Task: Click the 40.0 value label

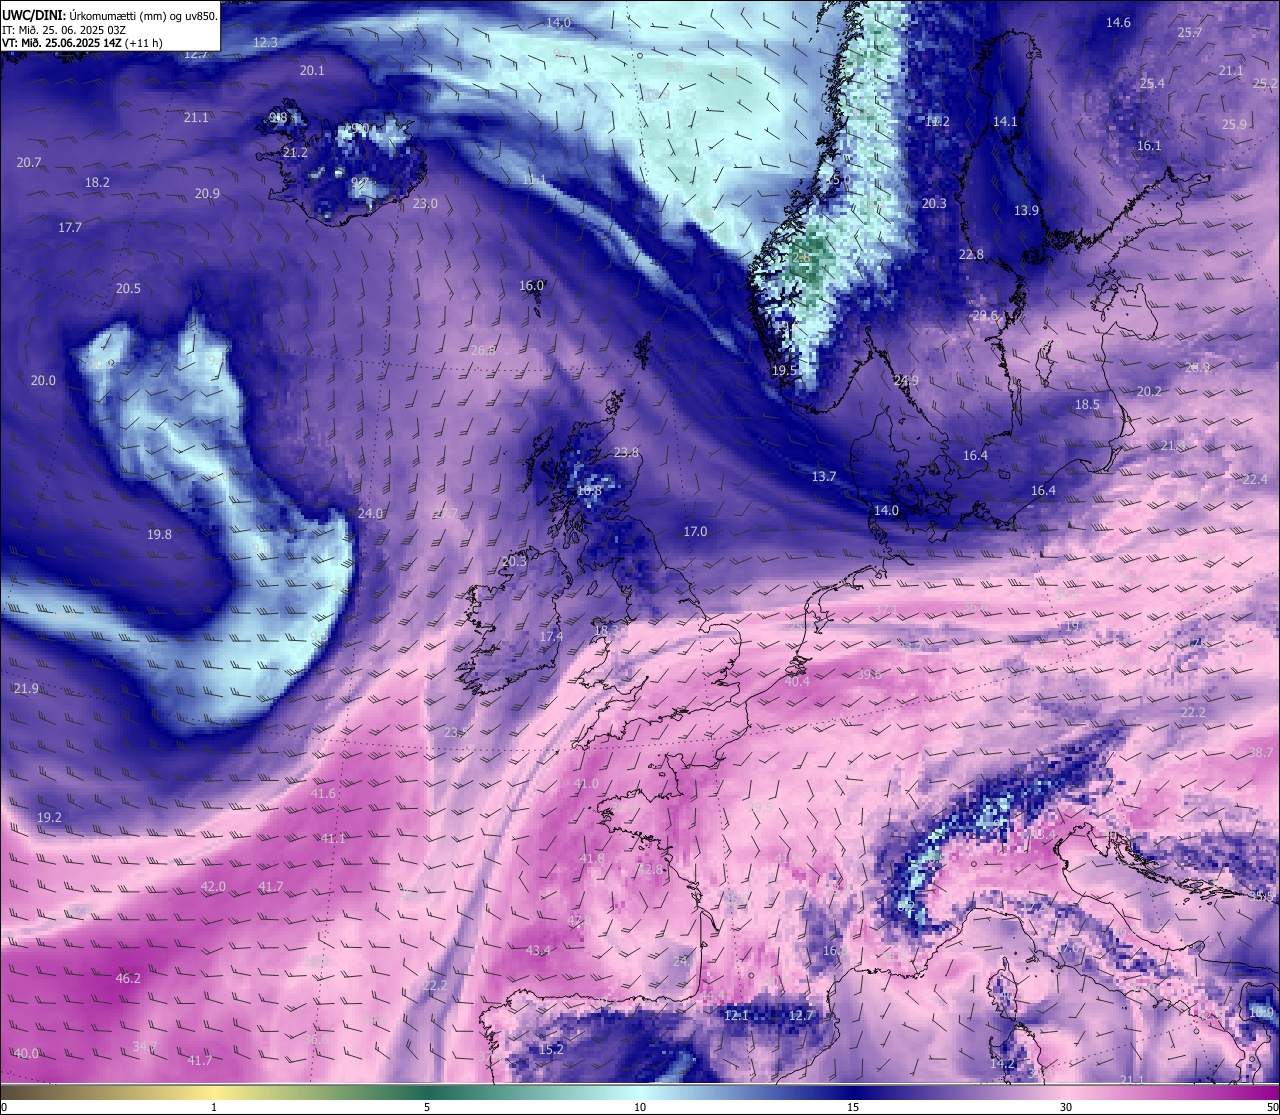Action: [x=26, y=1053]
